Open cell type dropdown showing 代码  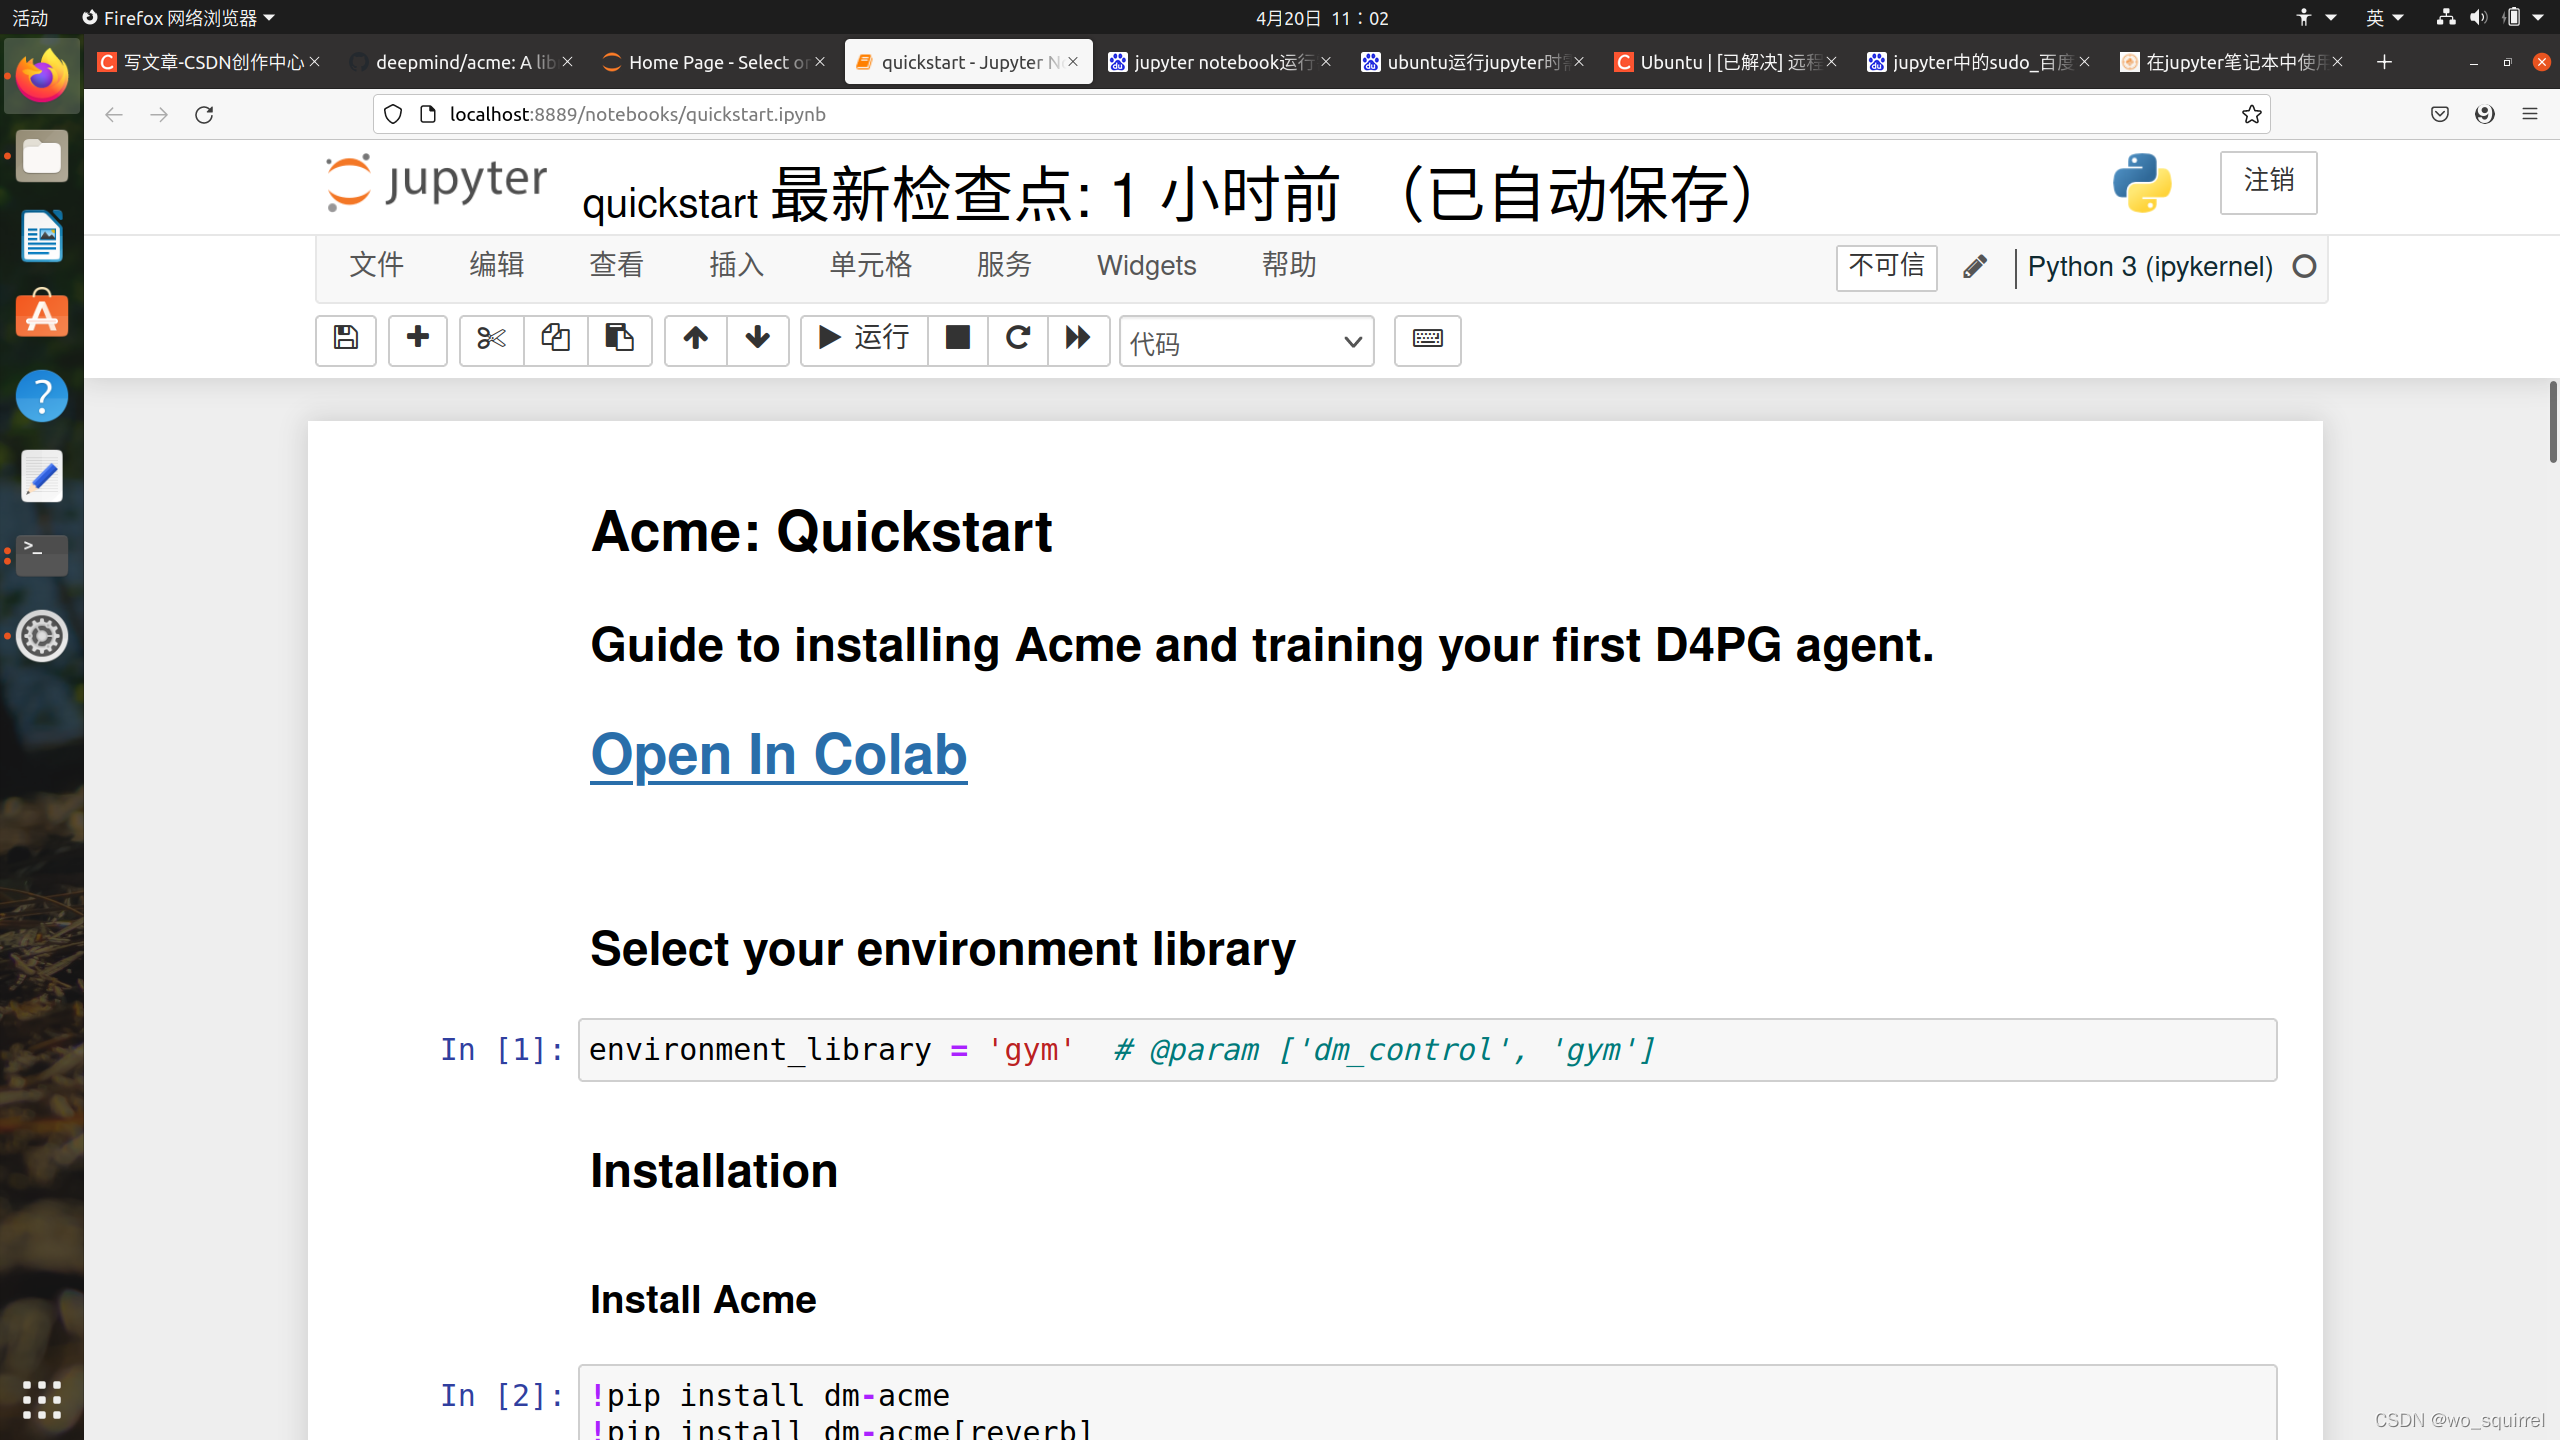pos(1246,342)
